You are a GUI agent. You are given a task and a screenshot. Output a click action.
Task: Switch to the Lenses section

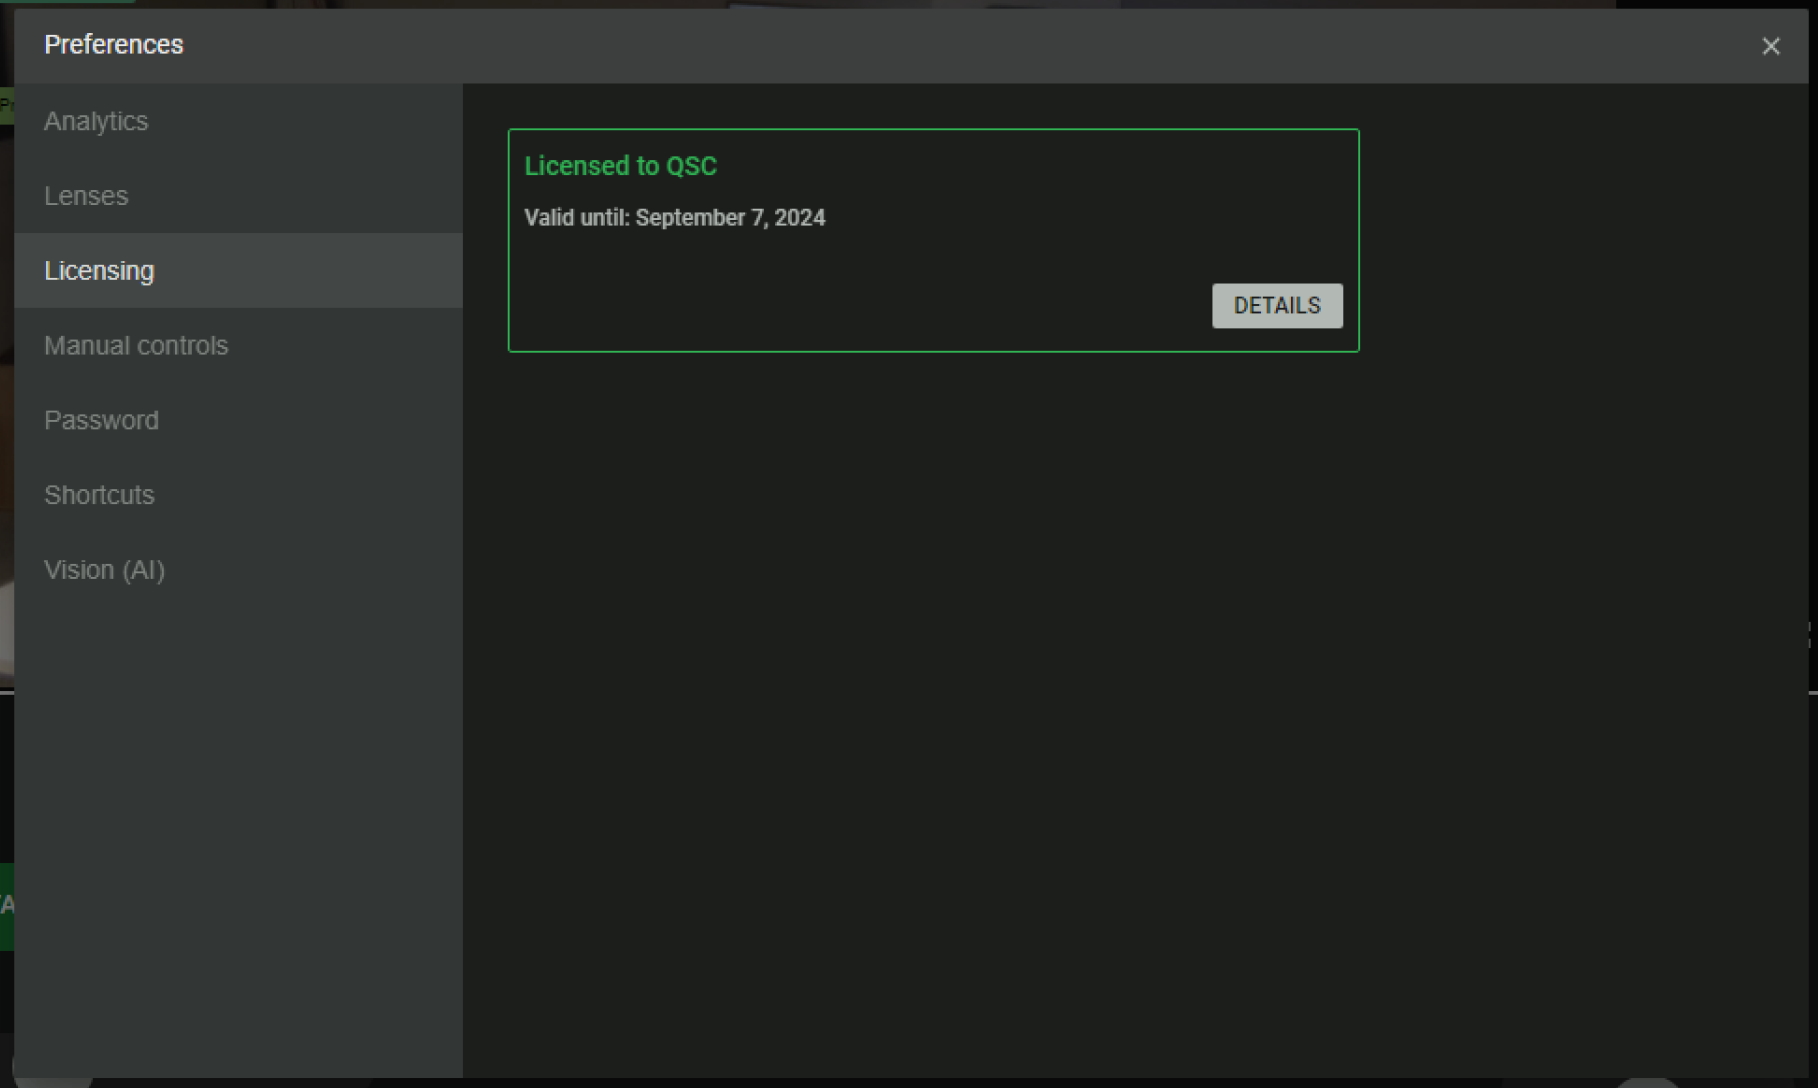(x=86, y=196)
